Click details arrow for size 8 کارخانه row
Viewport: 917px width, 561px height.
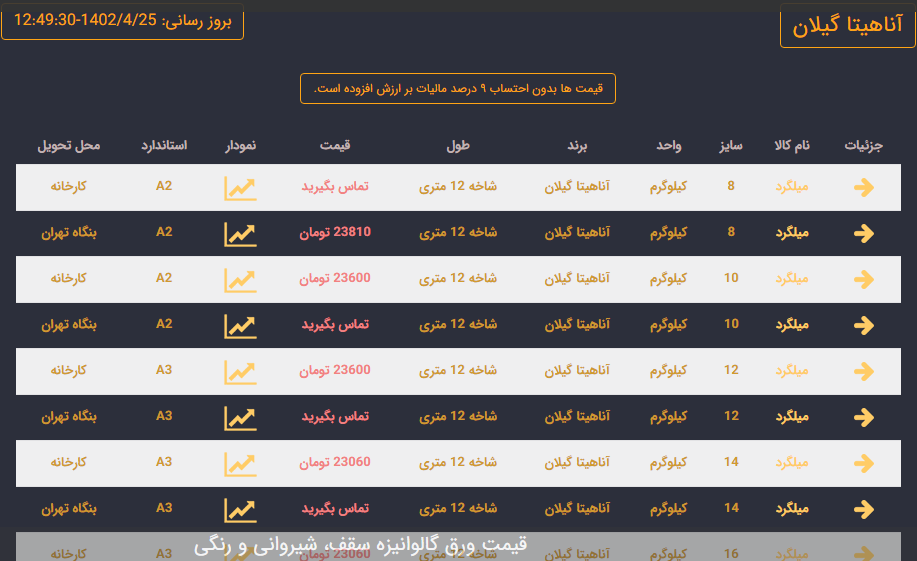pos(864,187)
